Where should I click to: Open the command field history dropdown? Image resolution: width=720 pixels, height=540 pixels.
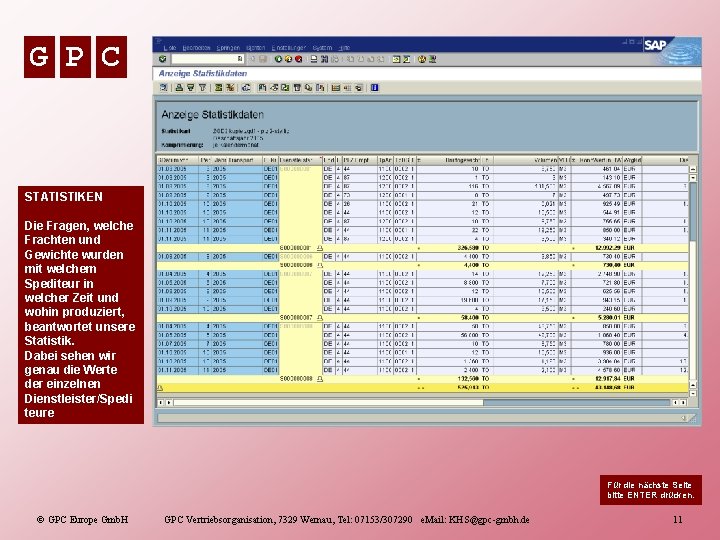tap(240, 59)
